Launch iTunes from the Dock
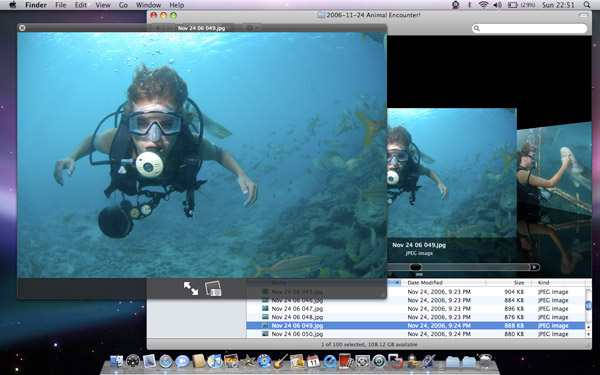Image resolution: width=600 pixels, height=375 pixels. tap(215, 361)
